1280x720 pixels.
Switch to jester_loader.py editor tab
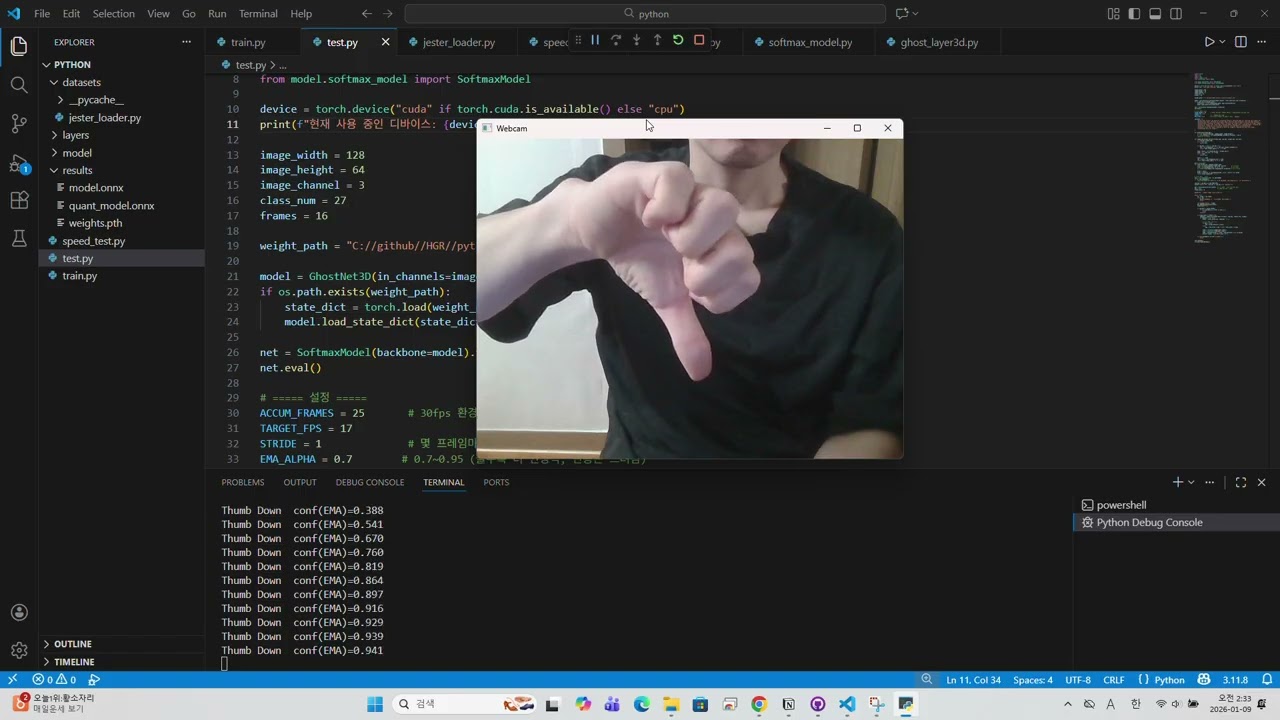pos(458,42)
